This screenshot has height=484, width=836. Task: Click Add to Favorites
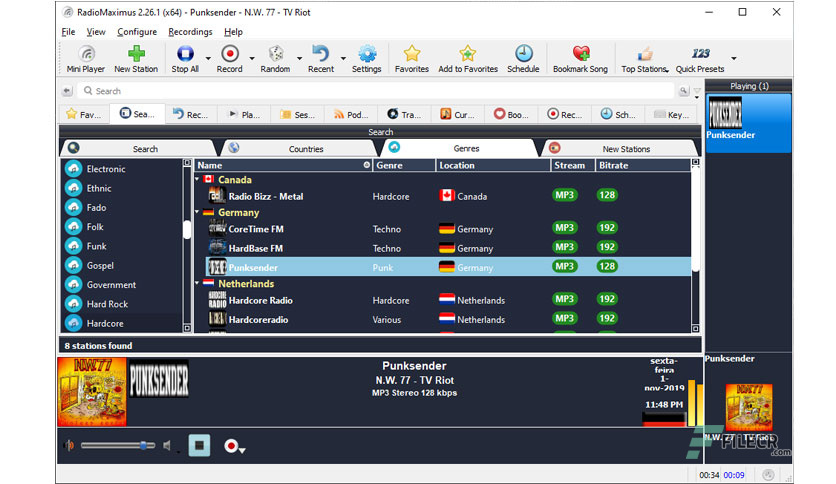[468, 59]
